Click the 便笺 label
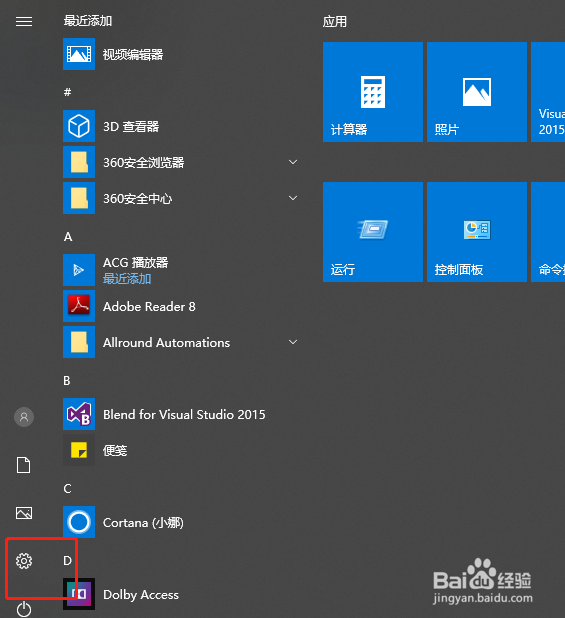This screenshot has width=565, height=618. (x=115, y=450)
